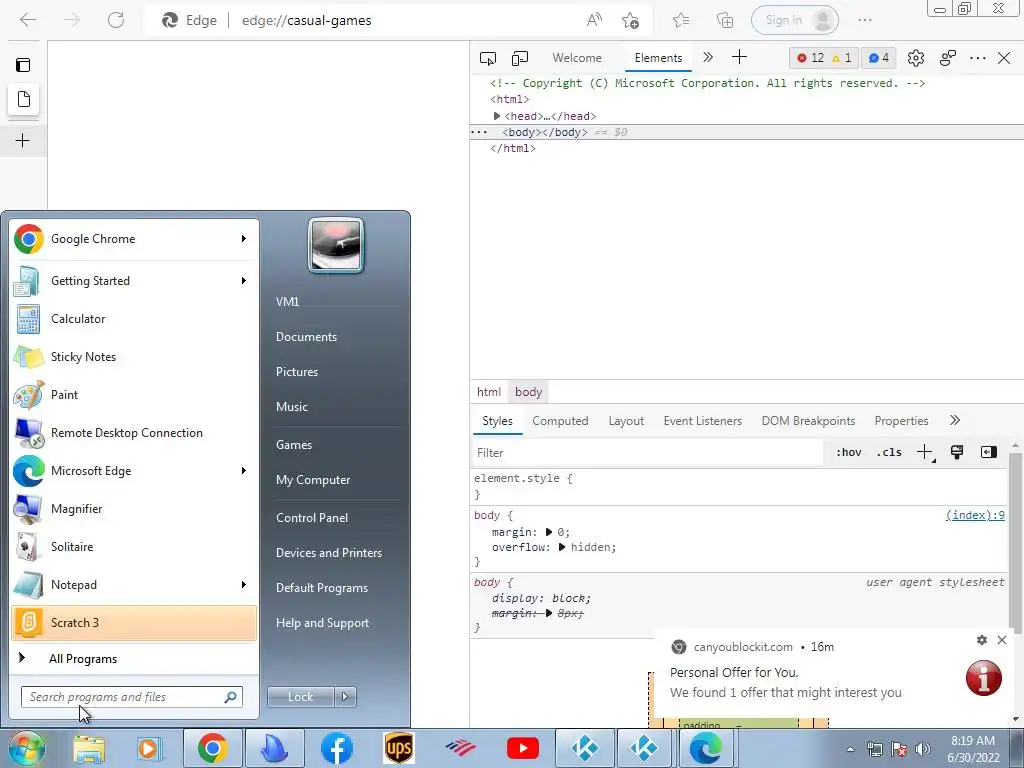Viewport: 1024px width, 768px height.
Task: Open UPS icon on taskbar
Action: [398, 748]
